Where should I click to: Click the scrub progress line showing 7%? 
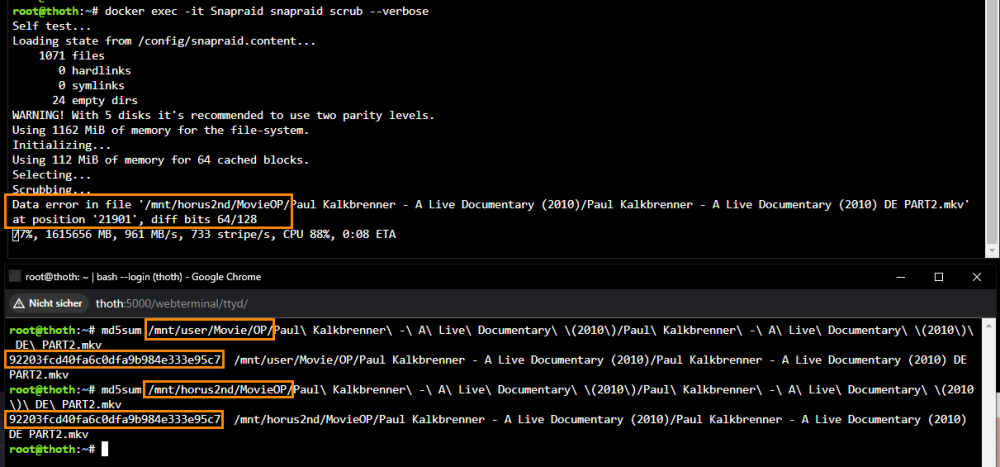[204, 235]
